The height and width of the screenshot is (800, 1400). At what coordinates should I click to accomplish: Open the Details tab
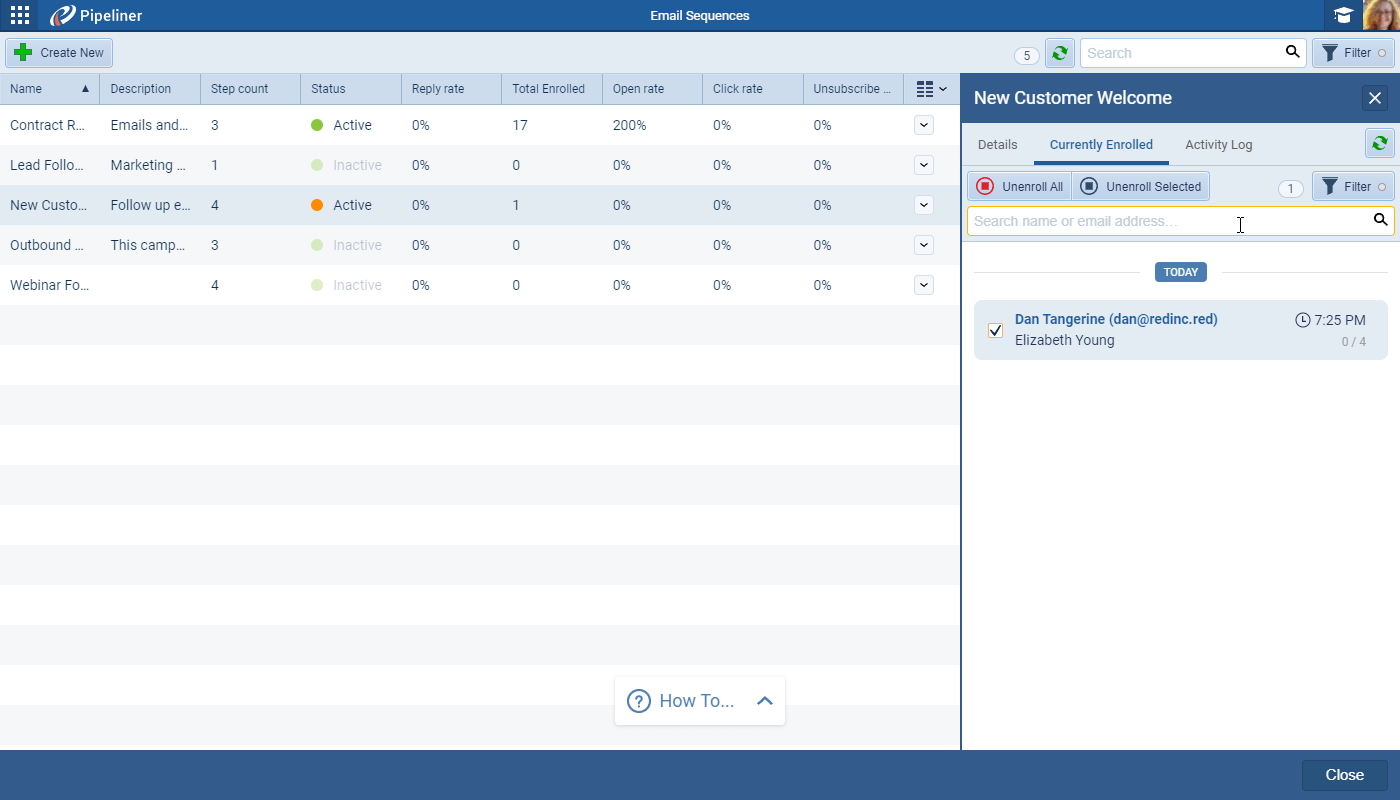(997, 144)
